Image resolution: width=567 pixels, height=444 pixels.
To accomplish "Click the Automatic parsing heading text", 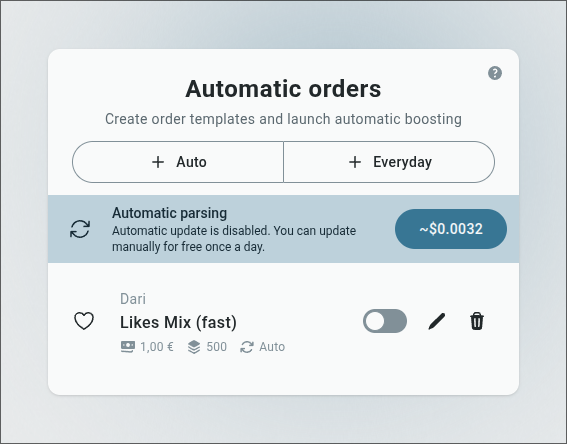I will pyautogui.click(x=170, y=213).
